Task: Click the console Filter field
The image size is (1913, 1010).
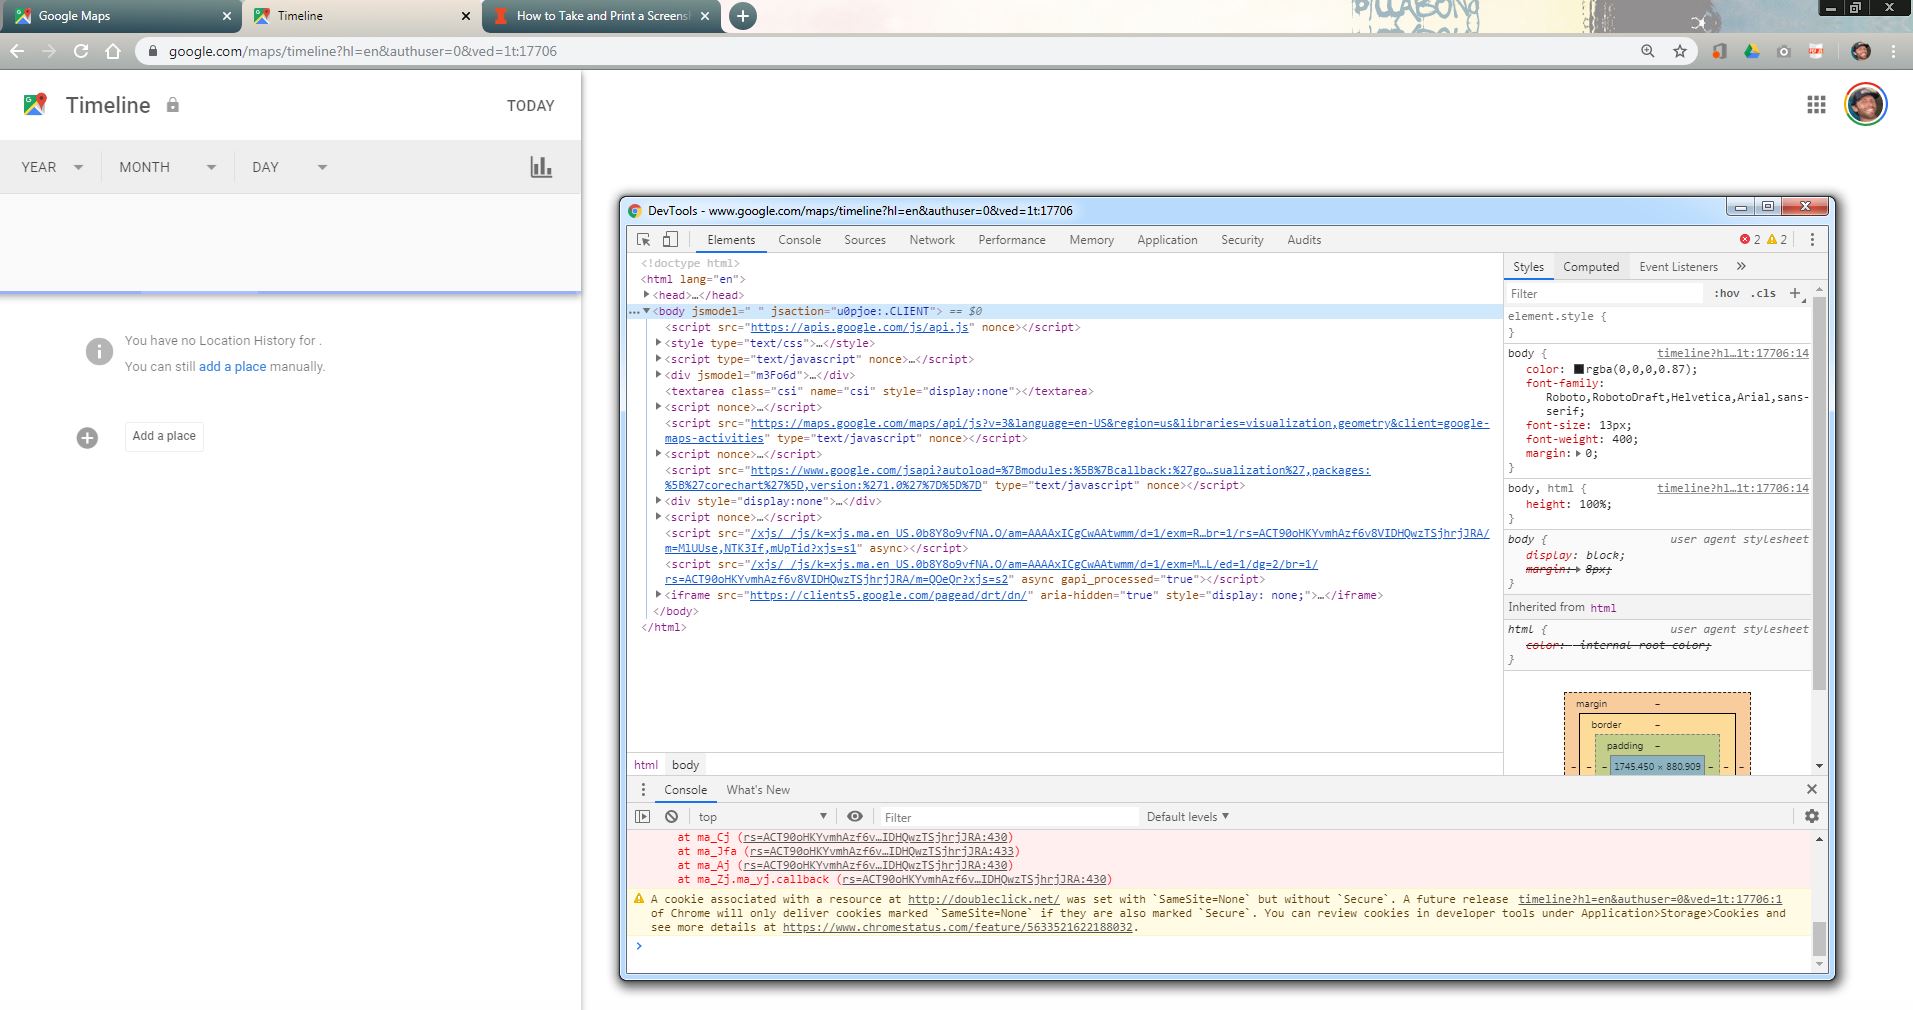Action: 1008,817
